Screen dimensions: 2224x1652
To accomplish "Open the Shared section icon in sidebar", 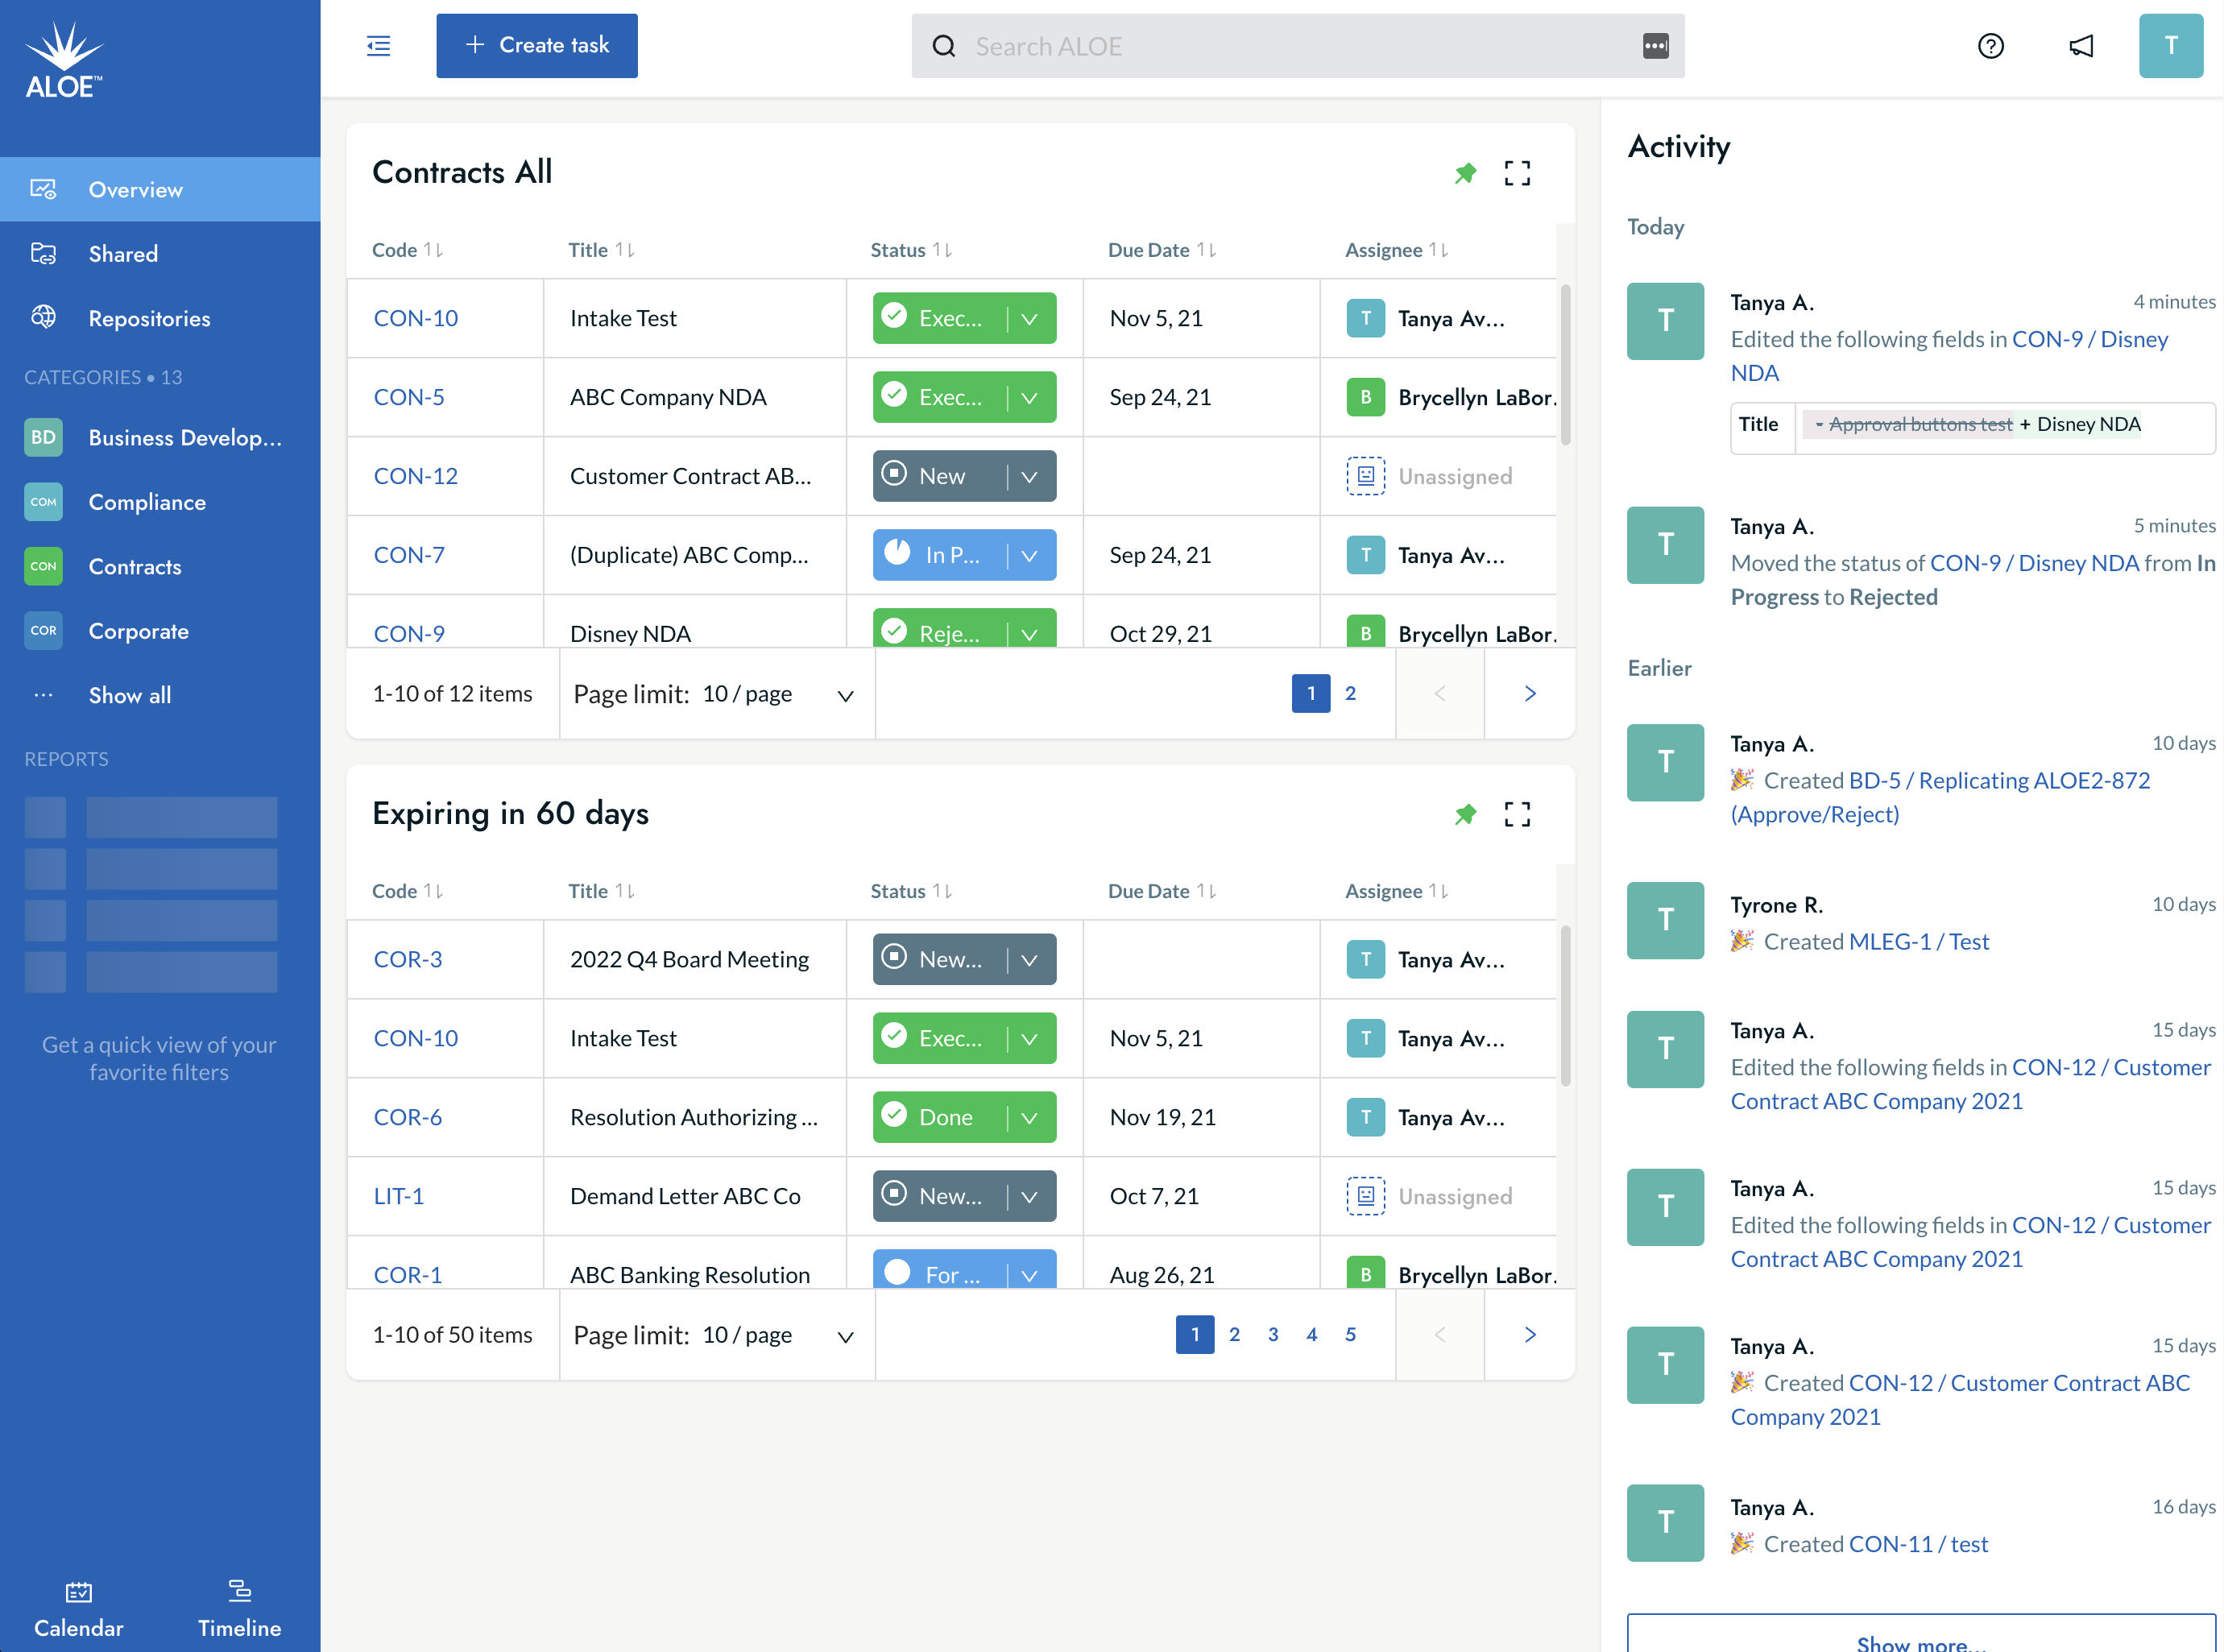I will pos(43,253).
